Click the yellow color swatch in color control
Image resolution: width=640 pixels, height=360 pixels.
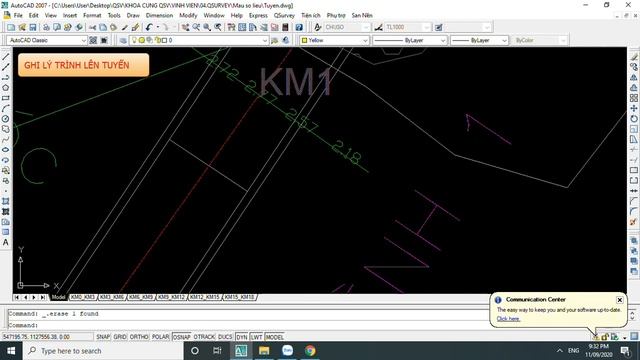[304, 40]
